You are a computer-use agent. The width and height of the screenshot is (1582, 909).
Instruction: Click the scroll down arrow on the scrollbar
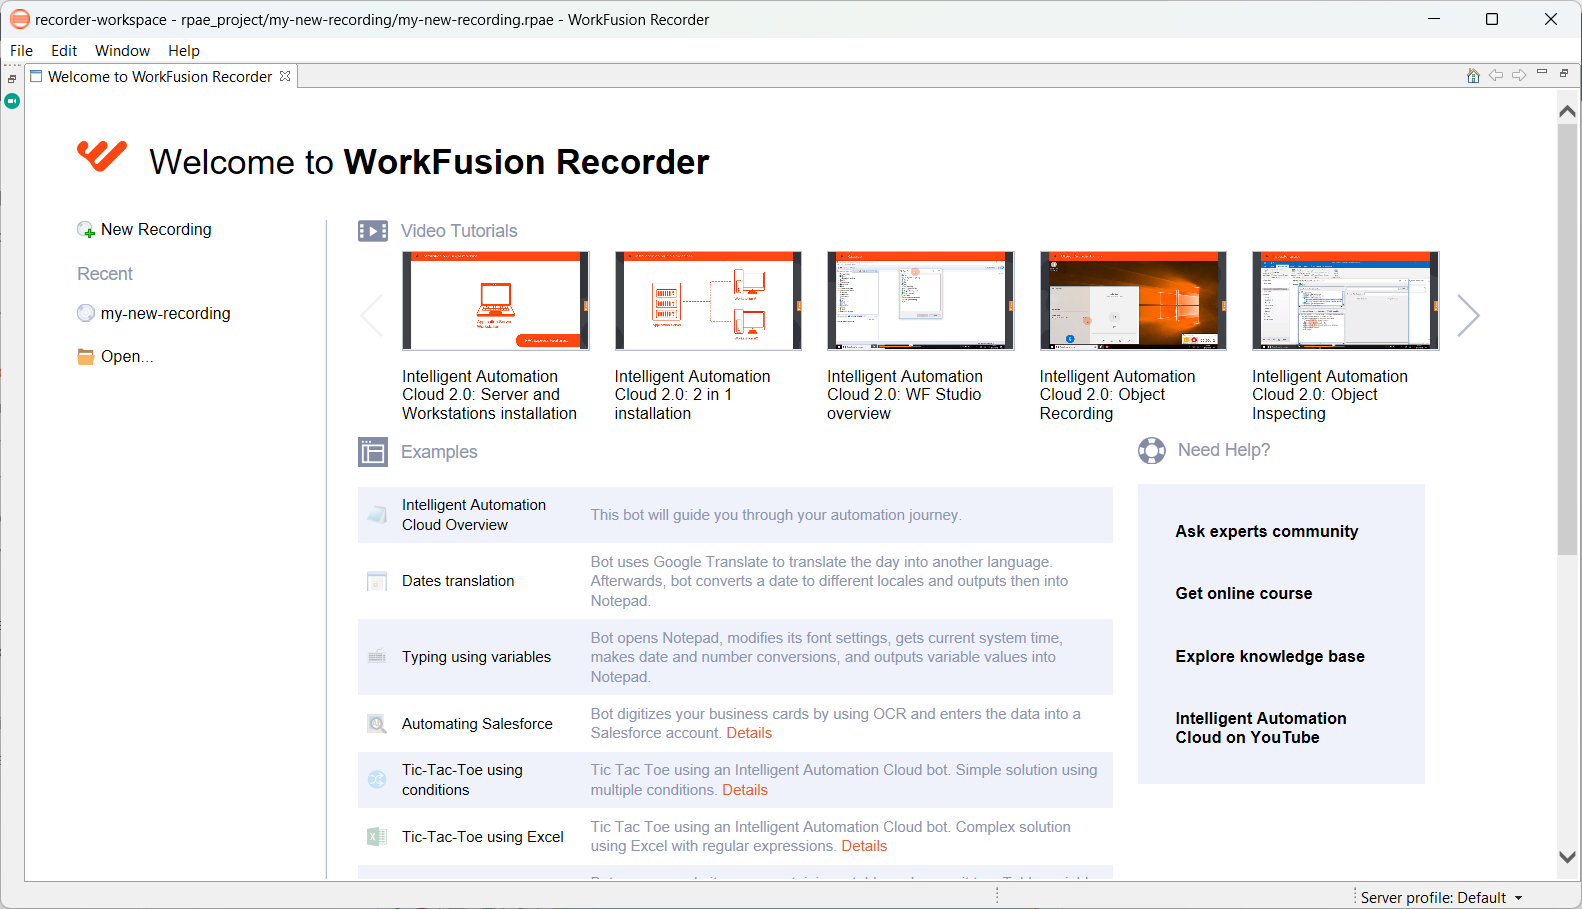(x=1567, y=857)
